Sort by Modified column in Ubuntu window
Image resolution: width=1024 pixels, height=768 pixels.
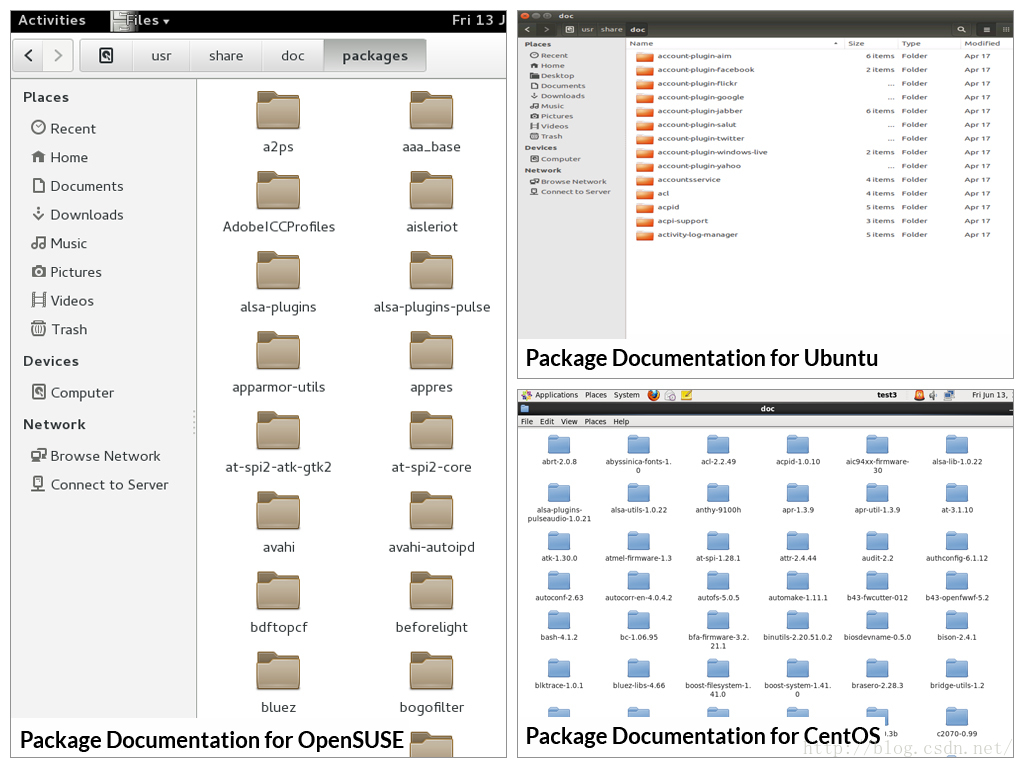click(982, 44)
